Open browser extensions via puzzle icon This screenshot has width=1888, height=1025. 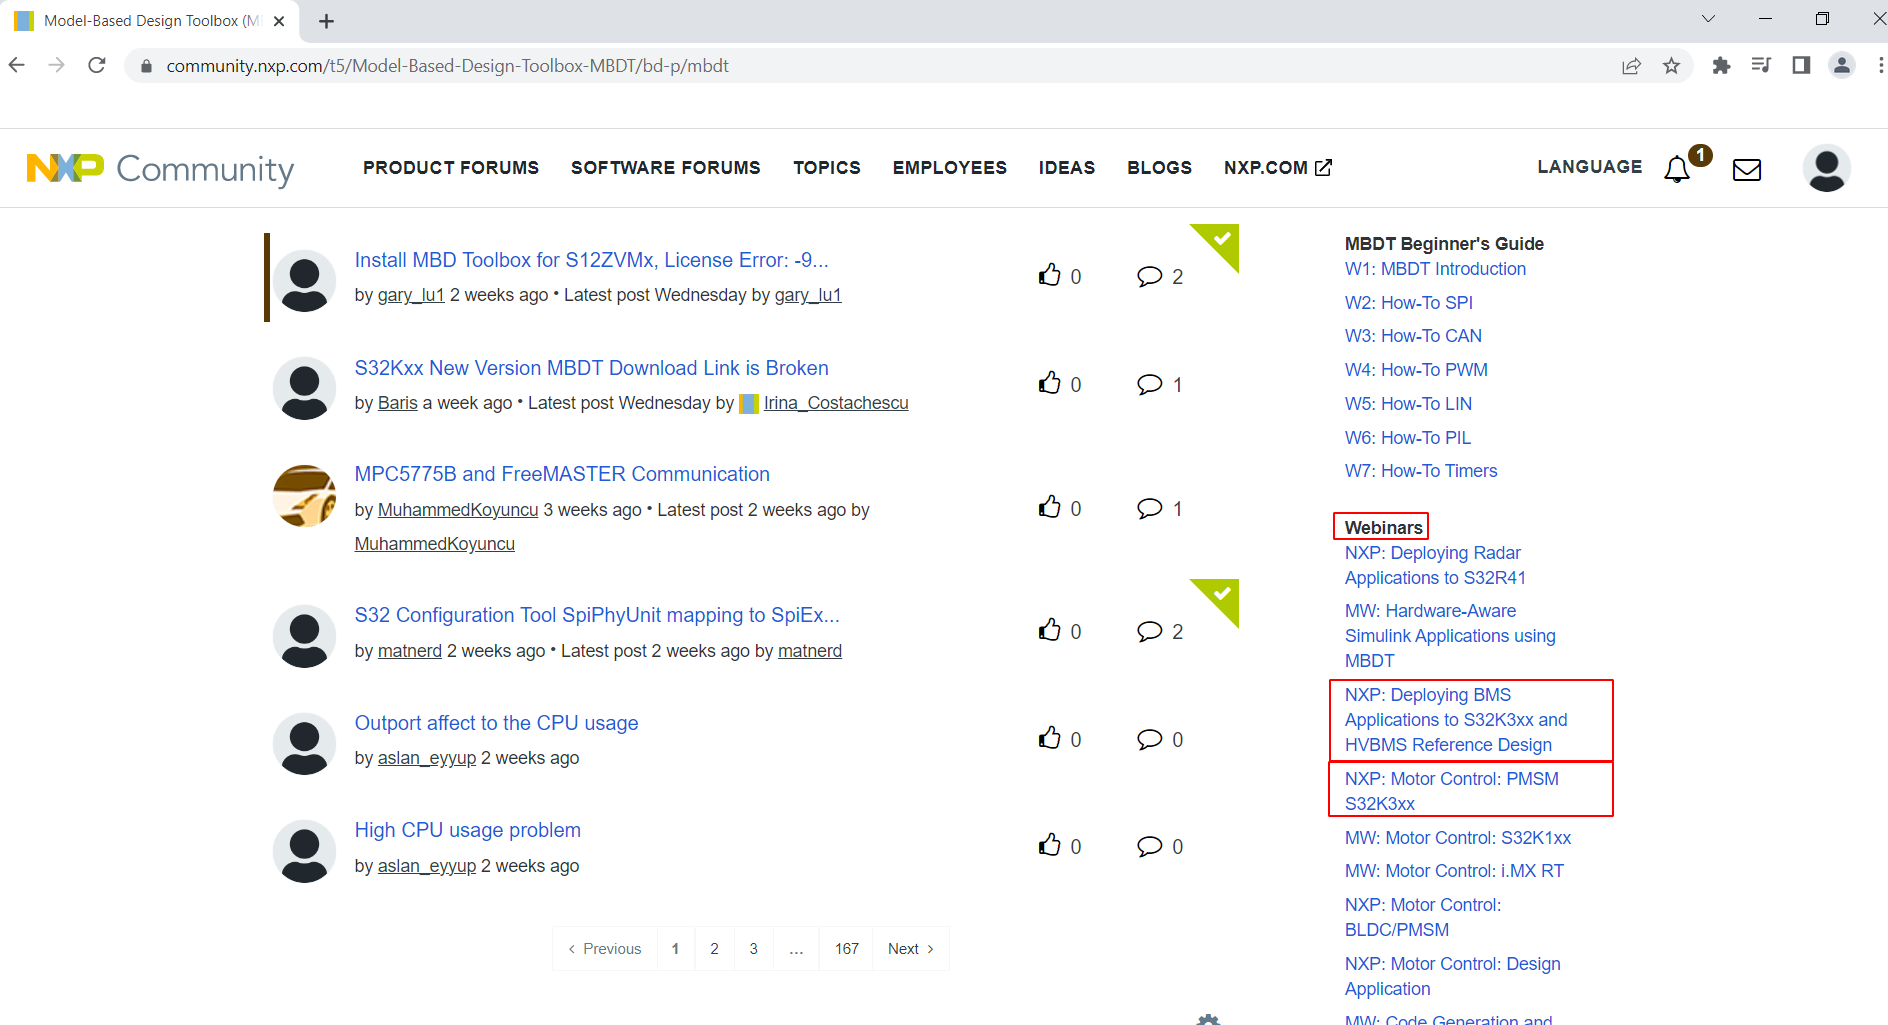1723,65
